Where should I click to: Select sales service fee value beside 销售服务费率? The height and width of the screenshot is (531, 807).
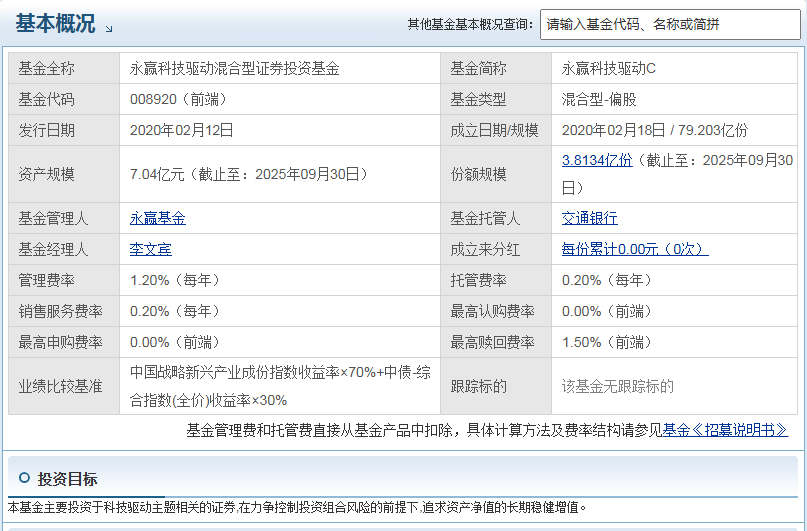[x=176, y=311]
